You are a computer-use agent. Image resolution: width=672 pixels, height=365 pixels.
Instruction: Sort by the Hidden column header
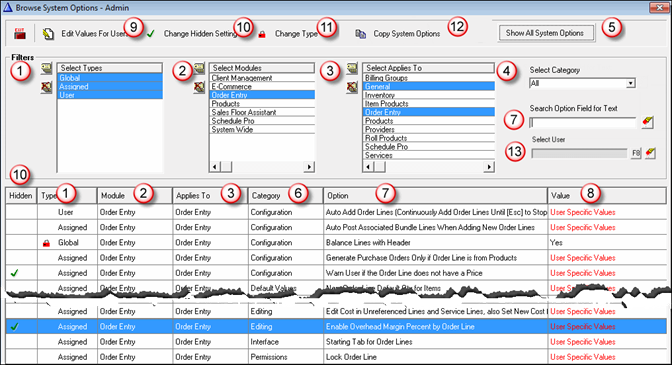(21, 196)
